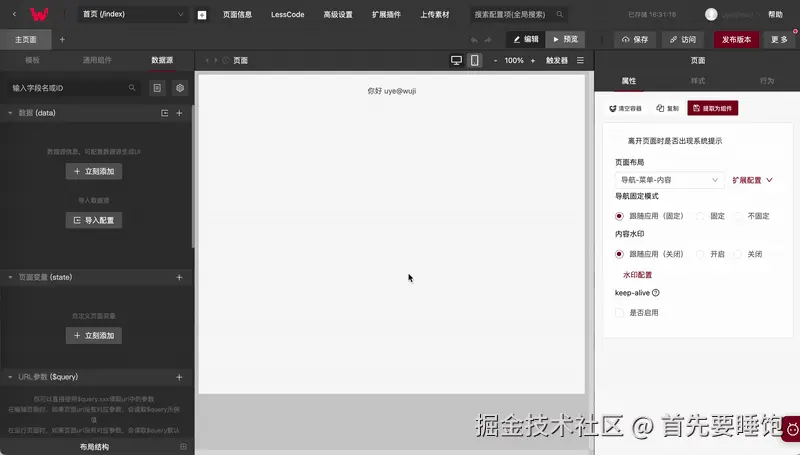Click the undo arrow icon
Screen dimensions: 800x455
474,40
